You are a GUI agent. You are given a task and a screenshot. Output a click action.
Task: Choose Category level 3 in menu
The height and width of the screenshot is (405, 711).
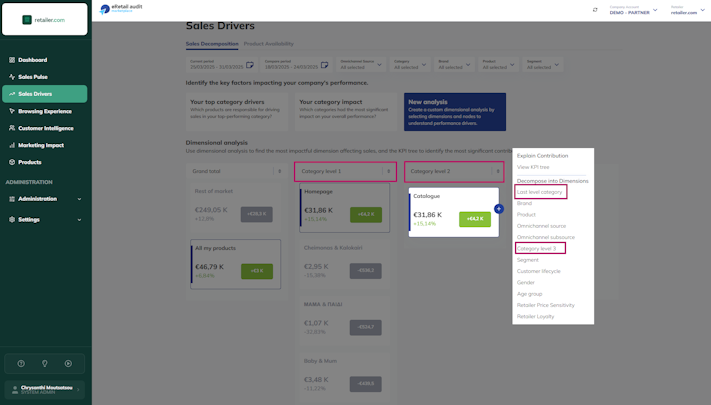coord(536,249)
